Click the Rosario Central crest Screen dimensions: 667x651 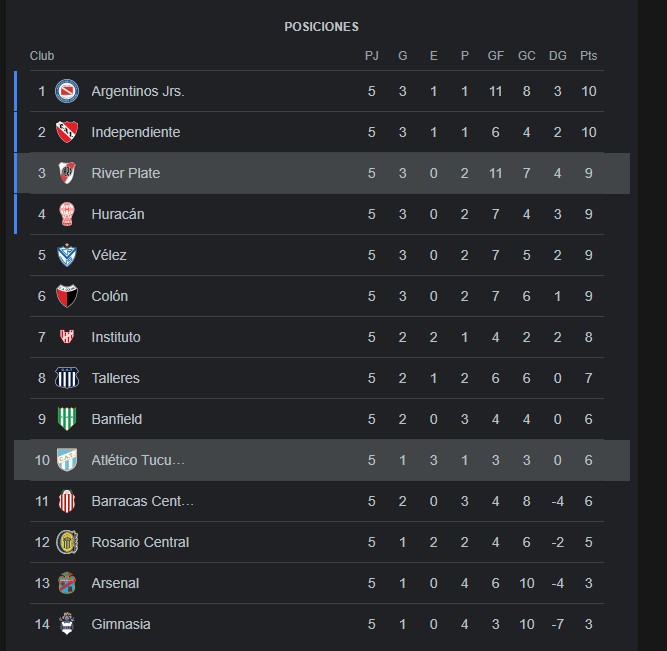pos(67,542)
